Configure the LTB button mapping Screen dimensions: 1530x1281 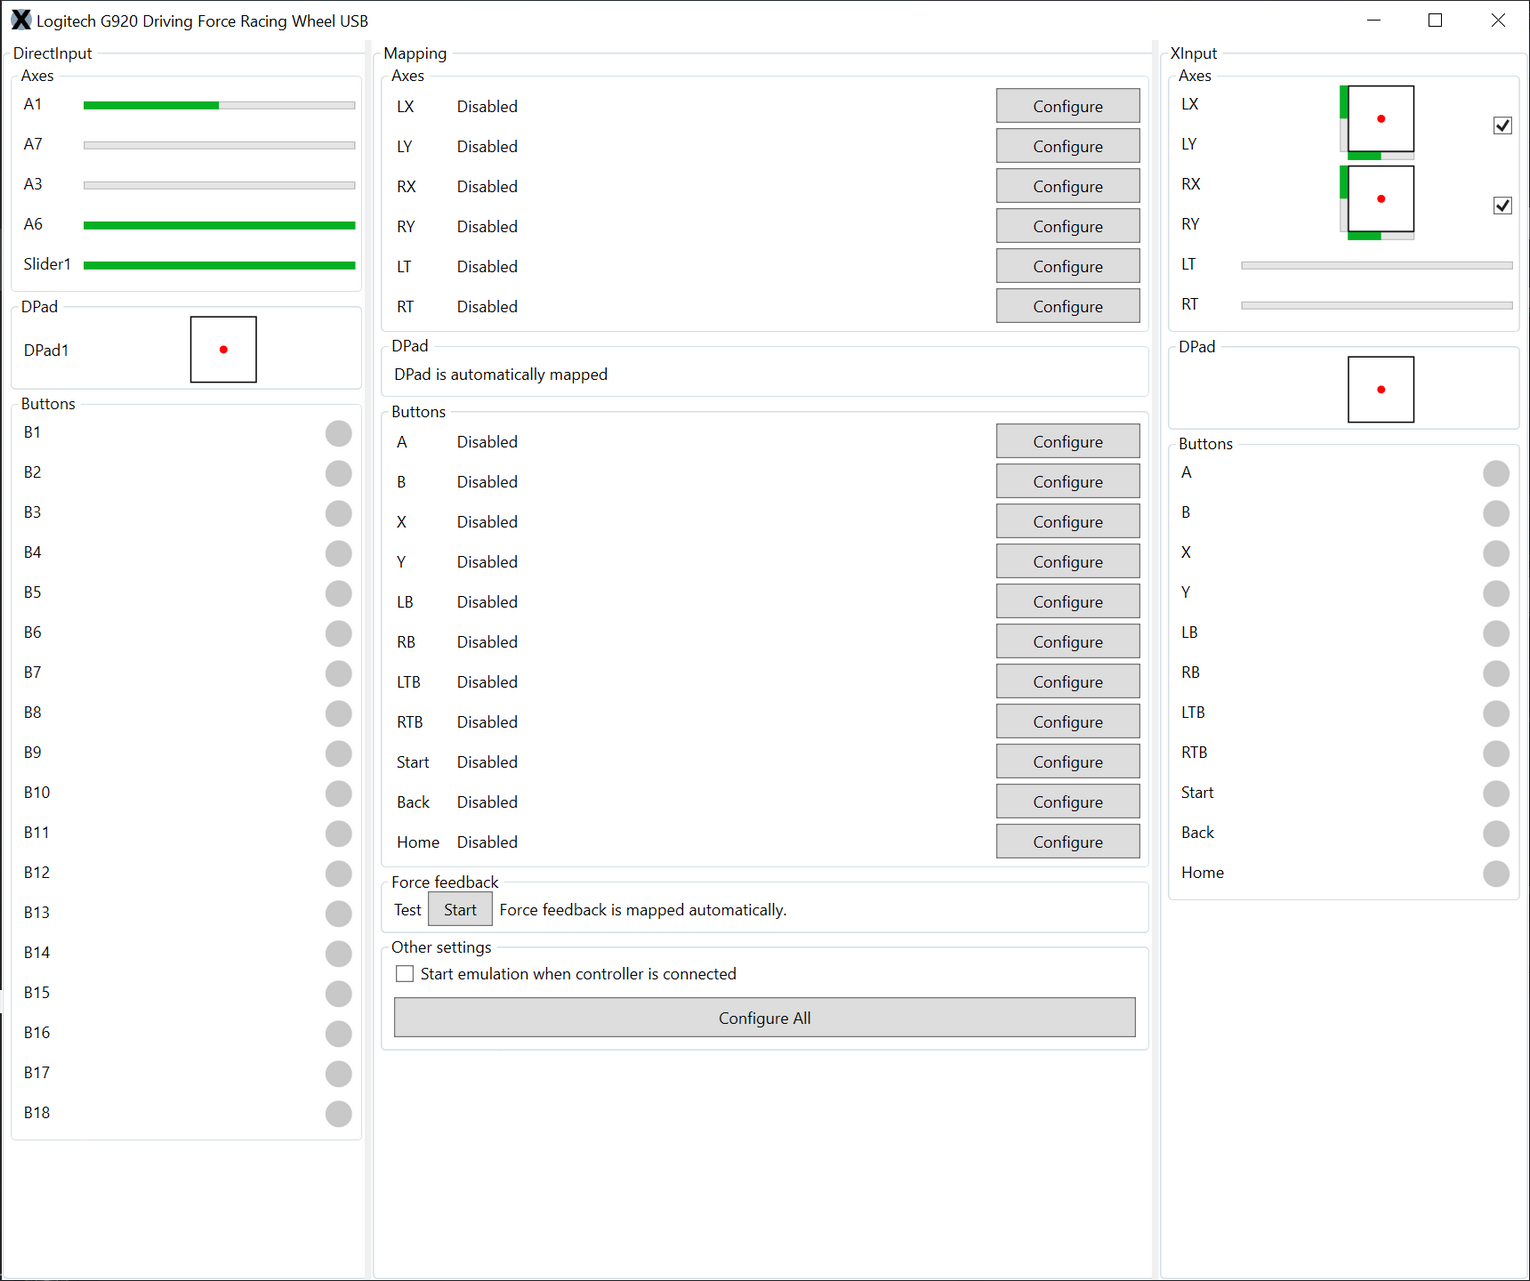tap(1068, 681)
